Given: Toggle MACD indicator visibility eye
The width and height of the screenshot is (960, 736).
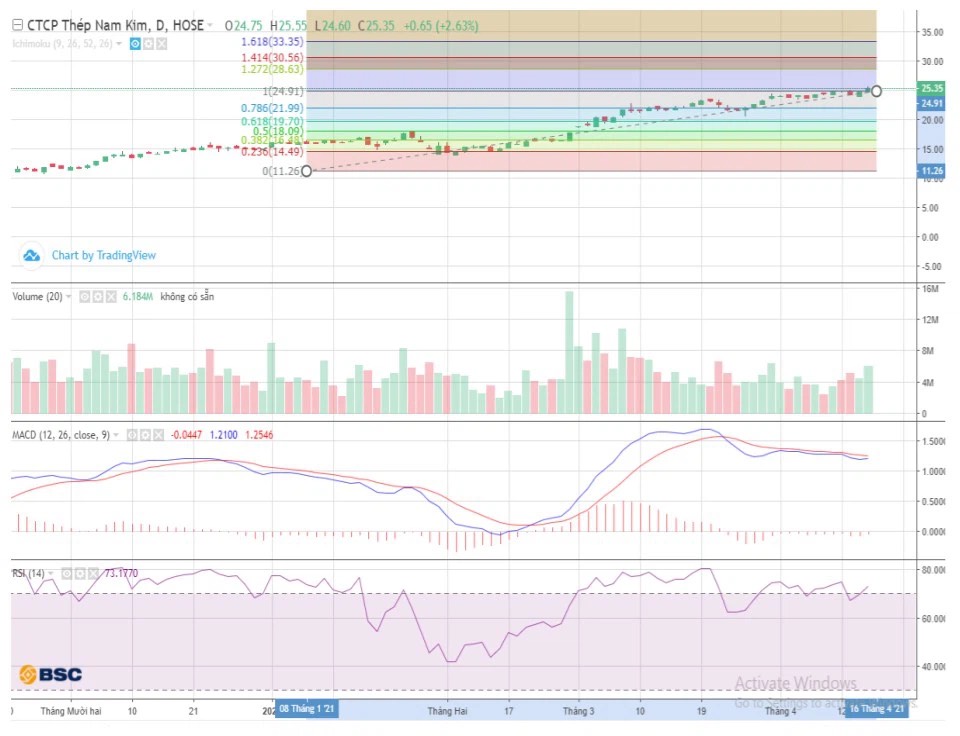Looking at the screenshot, I should (129, 435).
